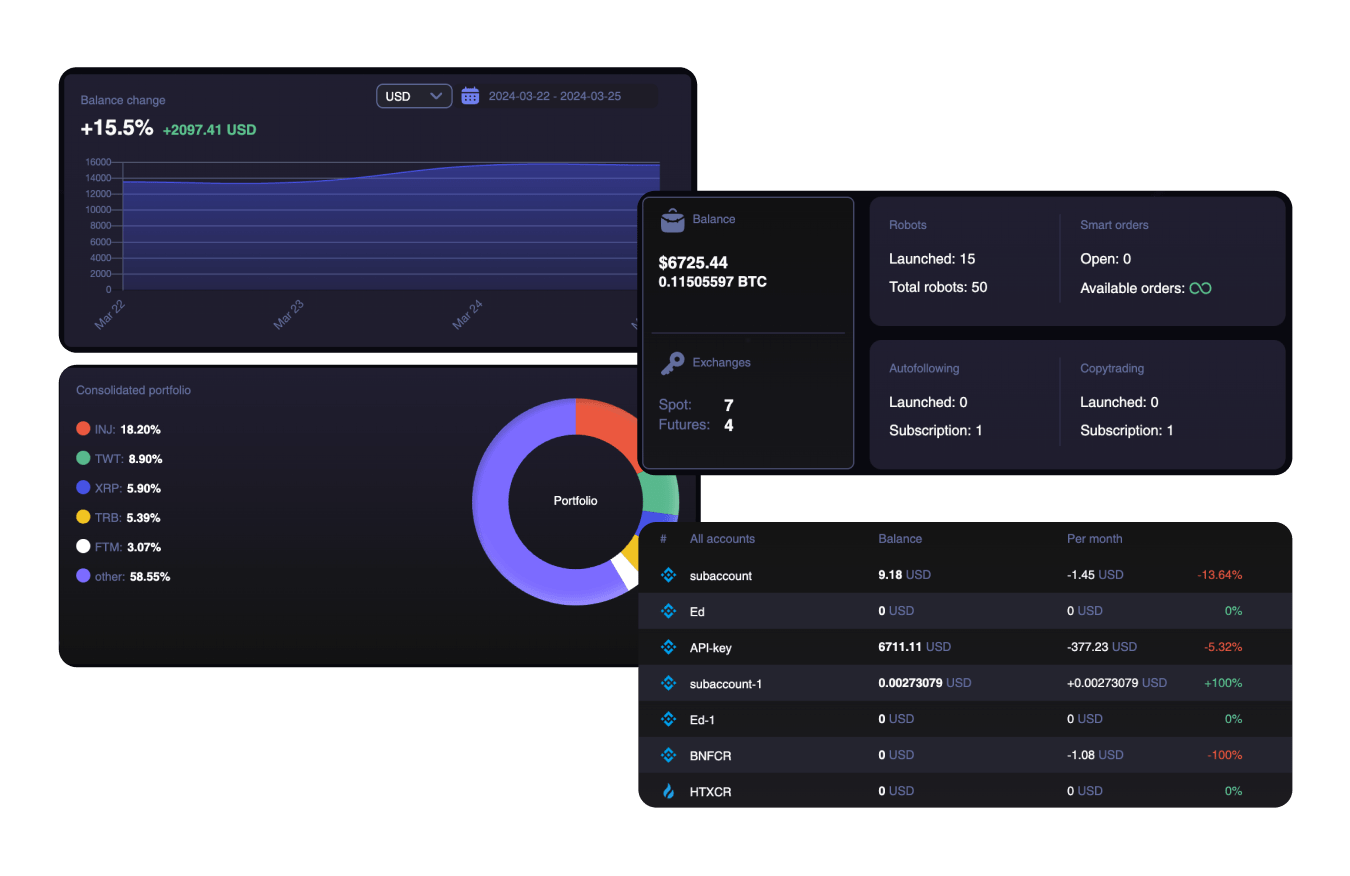Click the red INJ legend swatch

83,429
